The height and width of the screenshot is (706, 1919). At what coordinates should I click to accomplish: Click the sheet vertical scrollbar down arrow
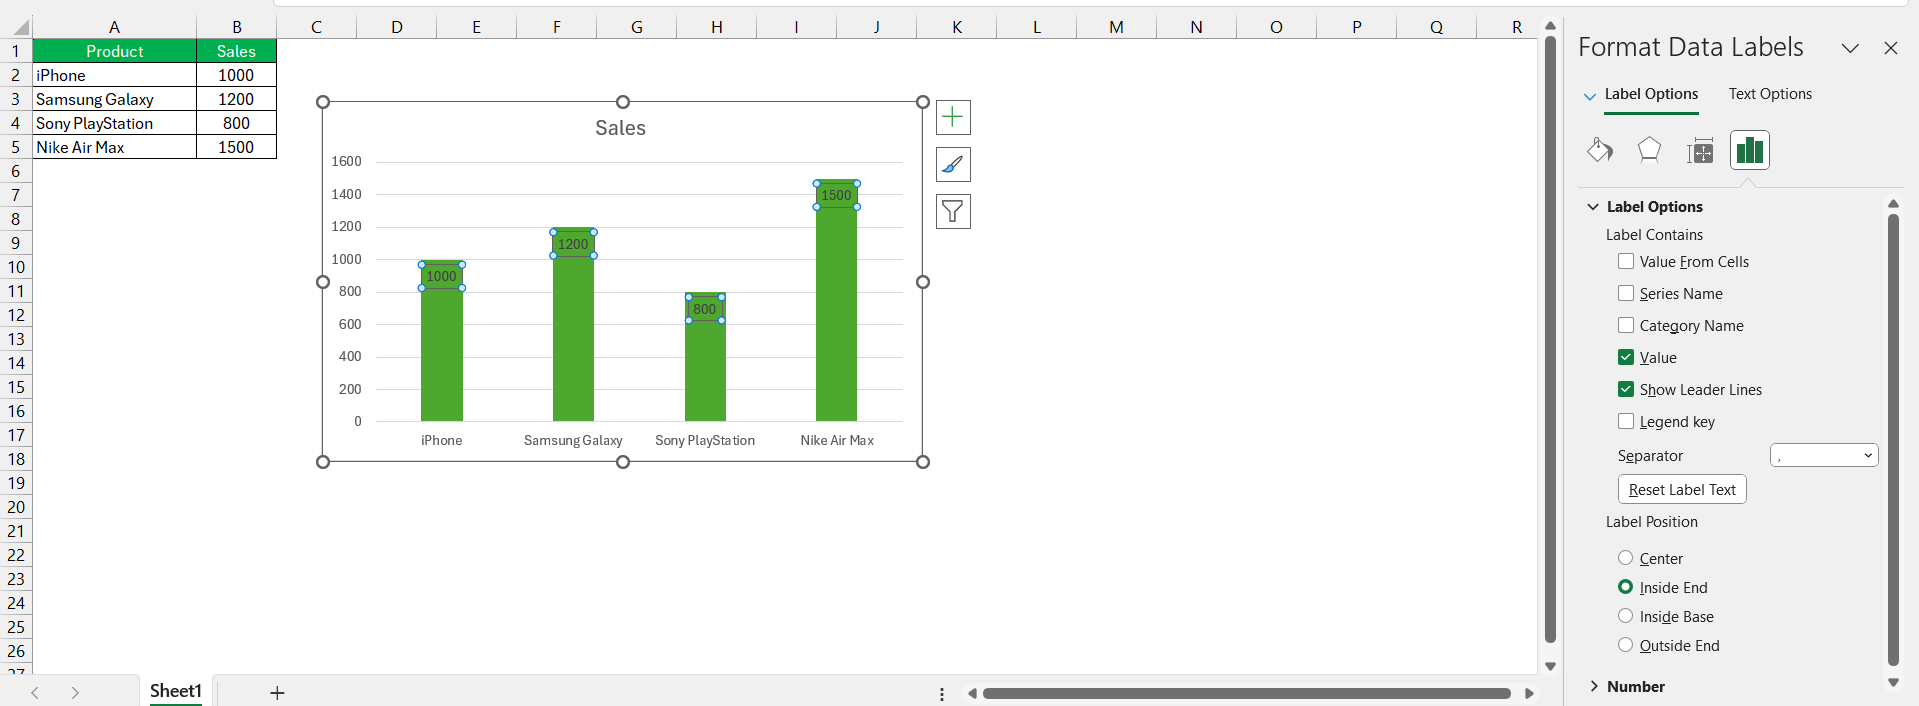click(1550, 666)
